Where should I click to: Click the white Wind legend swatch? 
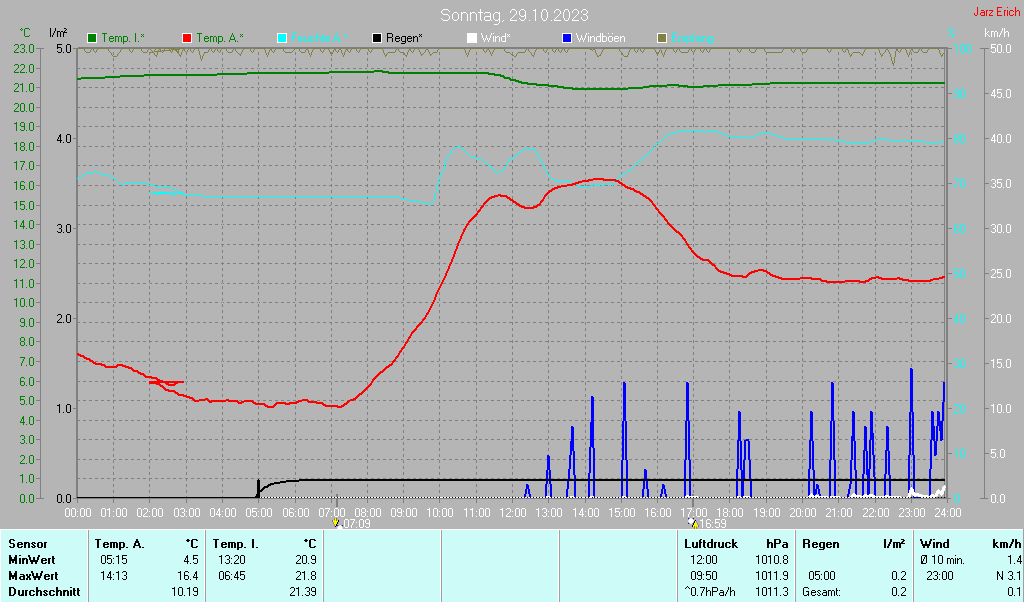[472, 39]
